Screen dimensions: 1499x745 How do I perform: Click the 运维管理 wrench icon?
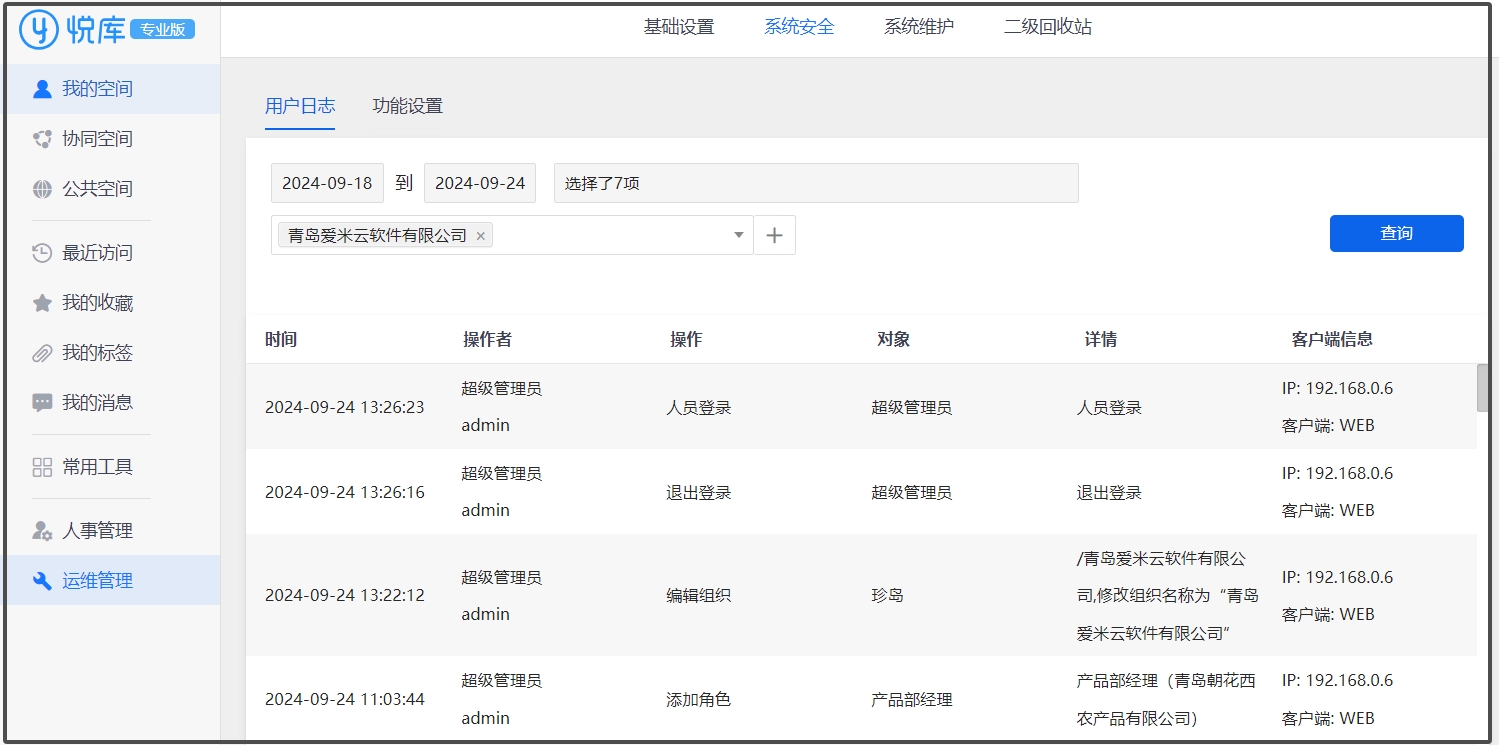[x=42, y=581]
